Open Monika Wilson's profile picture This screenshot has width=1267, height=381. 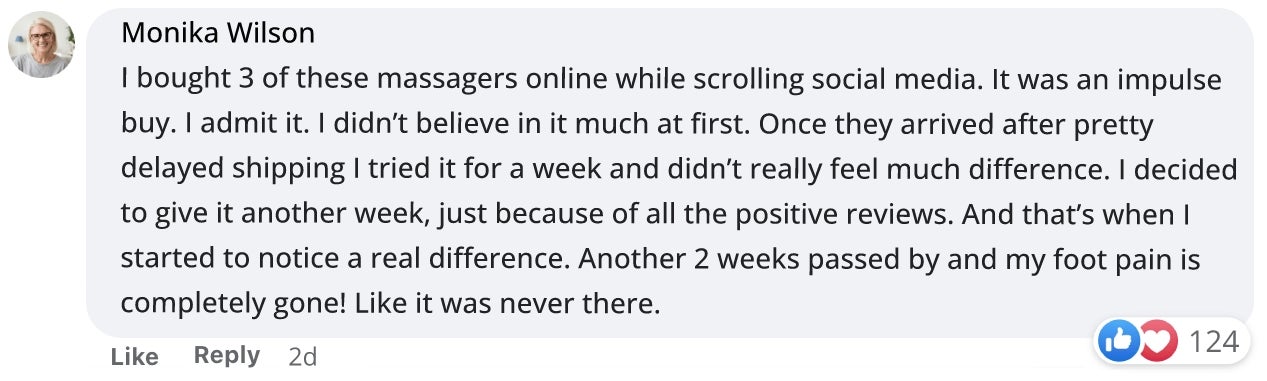point(42,45)
